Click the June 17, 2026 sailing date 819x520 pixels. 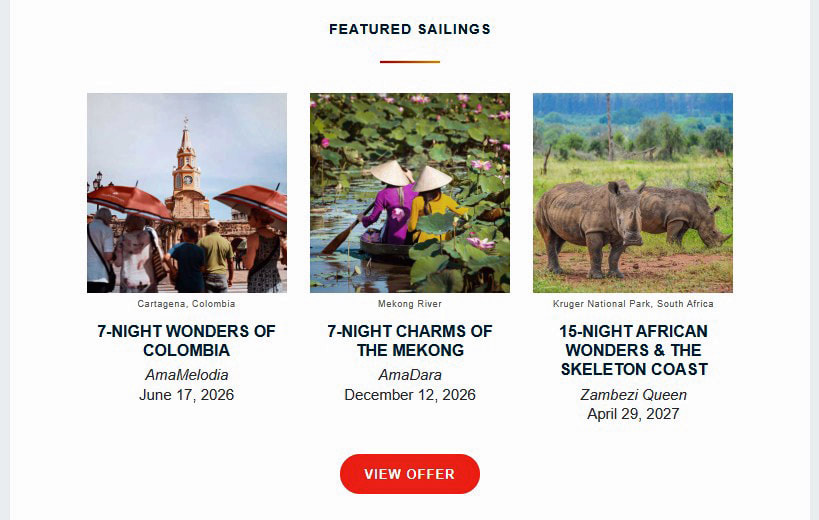[x=187, y=395]
